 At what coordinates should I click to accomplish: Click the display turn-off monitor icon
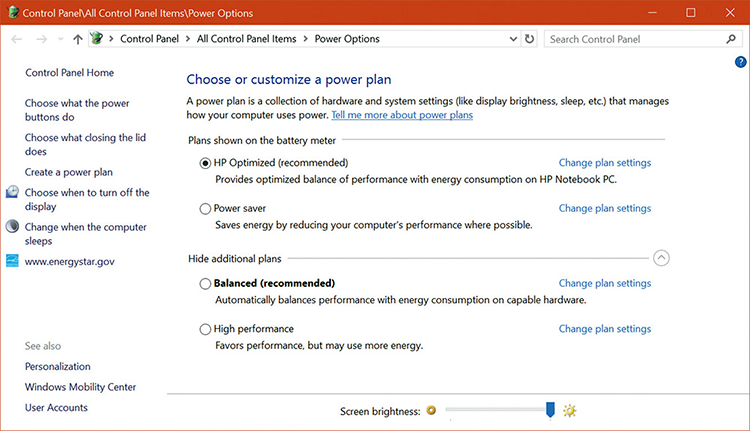pyautogui.click(x=12, y=192)
